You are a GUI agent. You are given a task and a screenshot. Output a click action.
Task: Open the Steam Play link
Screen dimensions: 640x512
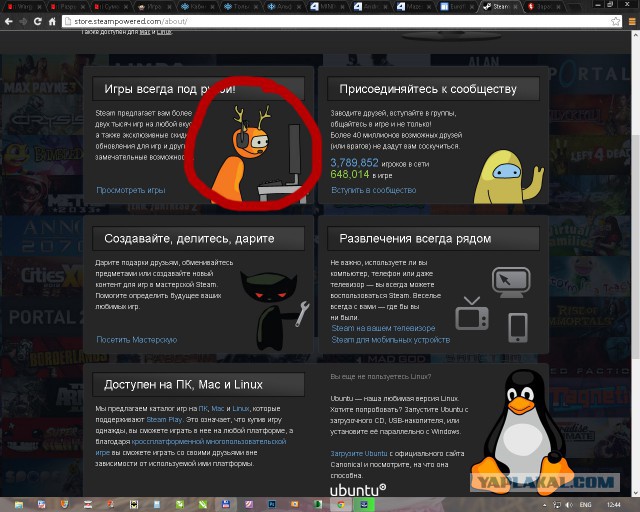(164, 420)
